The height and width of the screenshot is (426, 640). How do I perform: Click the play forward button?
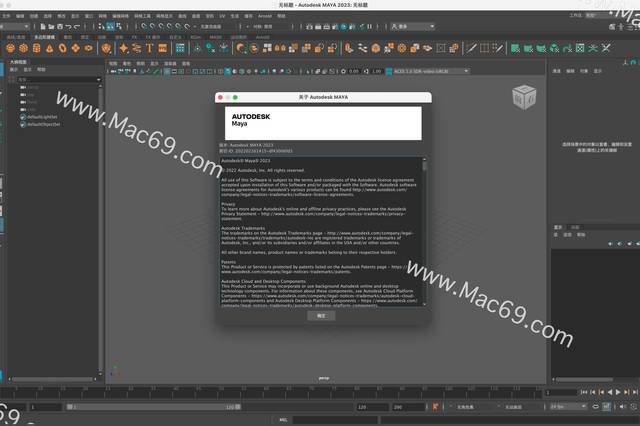coord(618,392)
